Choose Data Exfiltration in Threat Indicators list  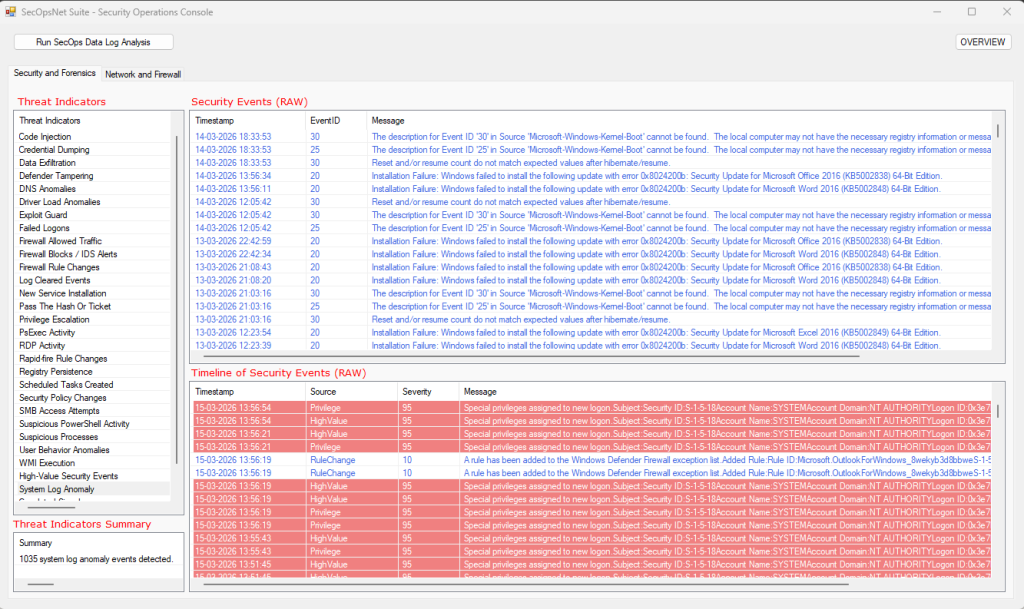pyautogui.click(x=47, y=163)
